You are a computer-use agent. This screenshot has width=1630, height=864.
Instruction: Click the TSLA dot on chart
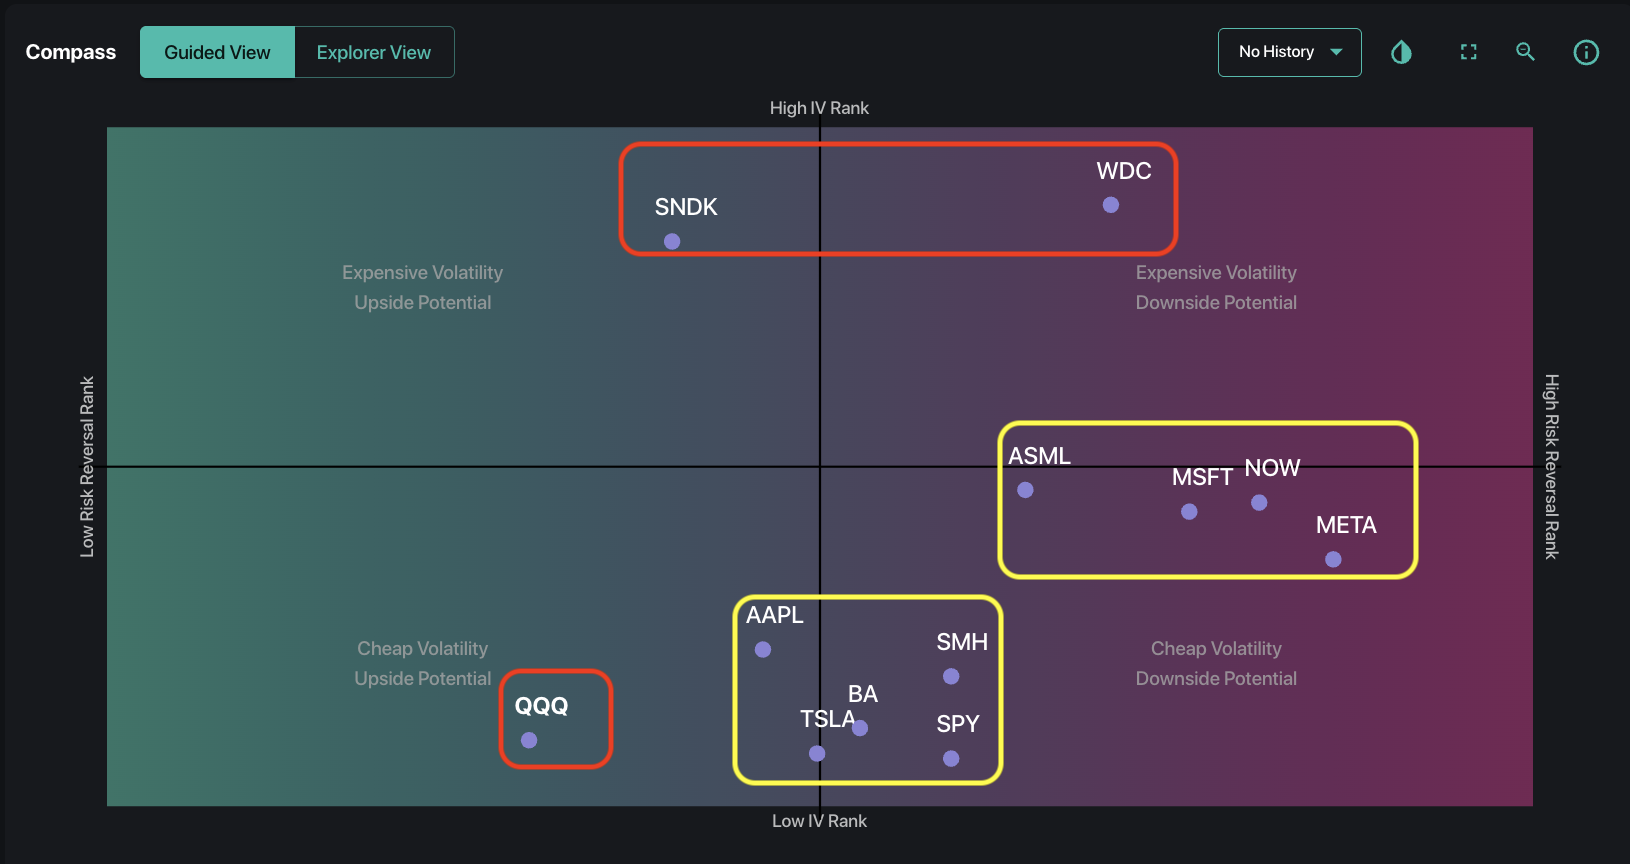point(817,753)
